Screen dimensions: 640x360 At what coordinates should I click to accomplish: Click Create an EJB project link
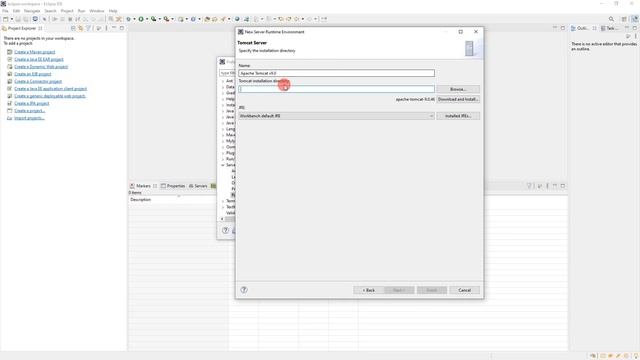click(33, 74)
